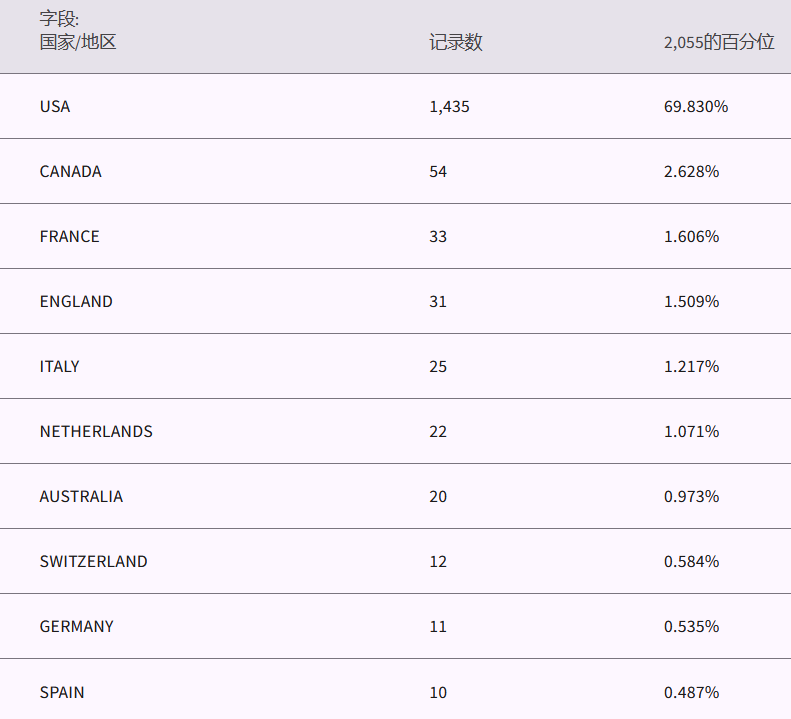Click the 69.830% percentage value
This screenshot has width=791, height=719.
(696, 106)
